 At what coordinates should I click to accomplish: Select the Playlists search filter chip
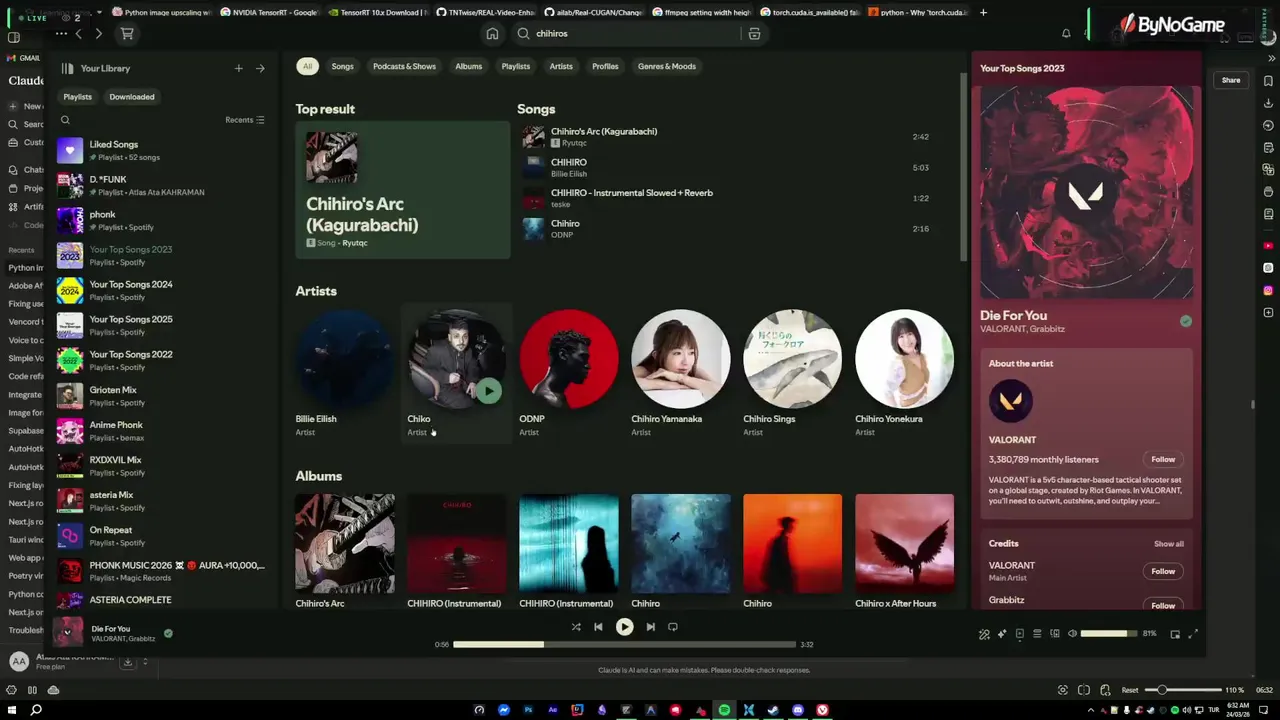coord(515,66)
